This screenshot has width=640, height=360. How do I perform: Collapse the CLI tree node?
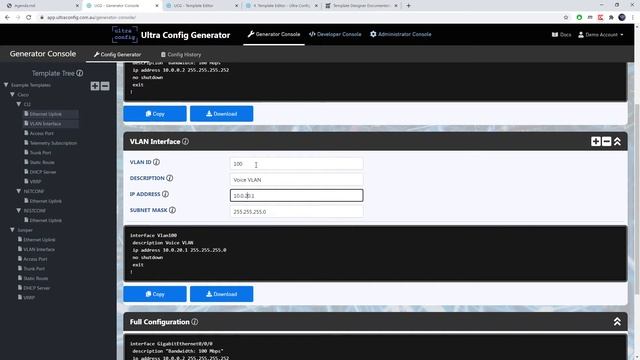pos(19,104)
